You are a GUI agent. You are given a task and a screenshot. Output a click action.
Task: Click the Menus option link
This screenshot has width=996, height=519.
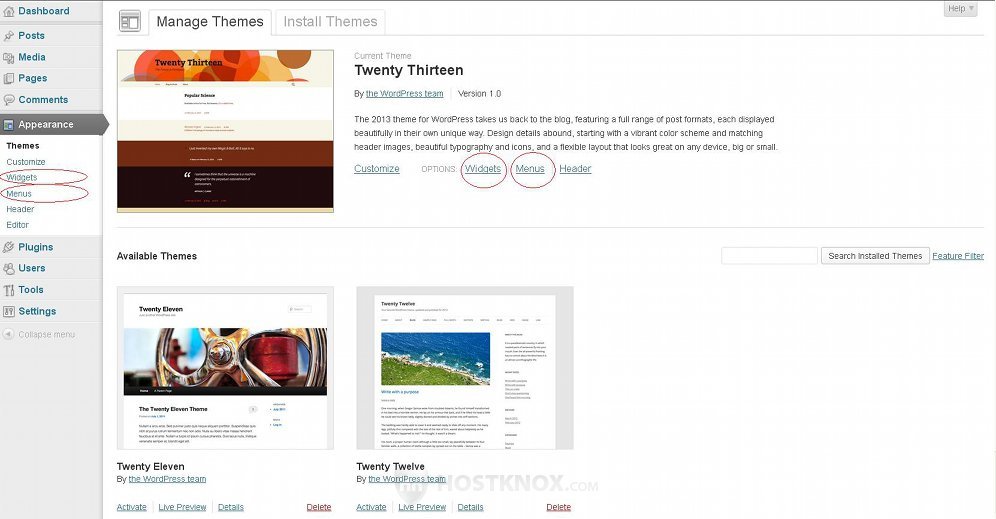pyautogui.click(x=530, y=168)
